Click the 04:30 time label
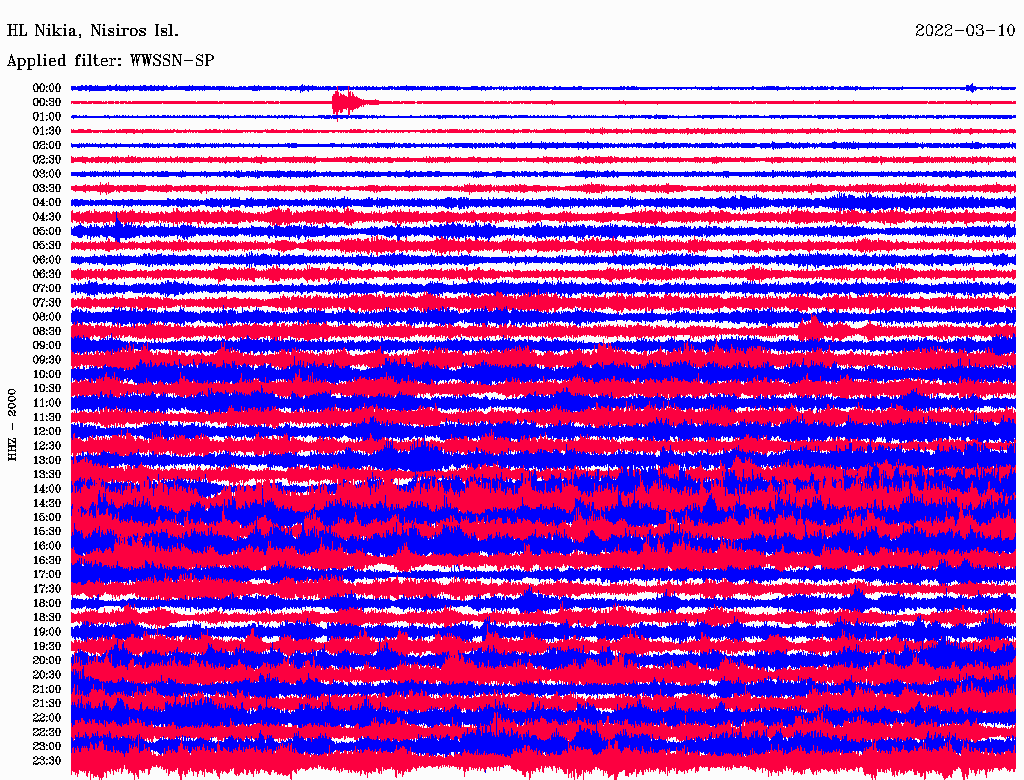The width and height of the screenshot is (1024, 780). tap(47, 217)
